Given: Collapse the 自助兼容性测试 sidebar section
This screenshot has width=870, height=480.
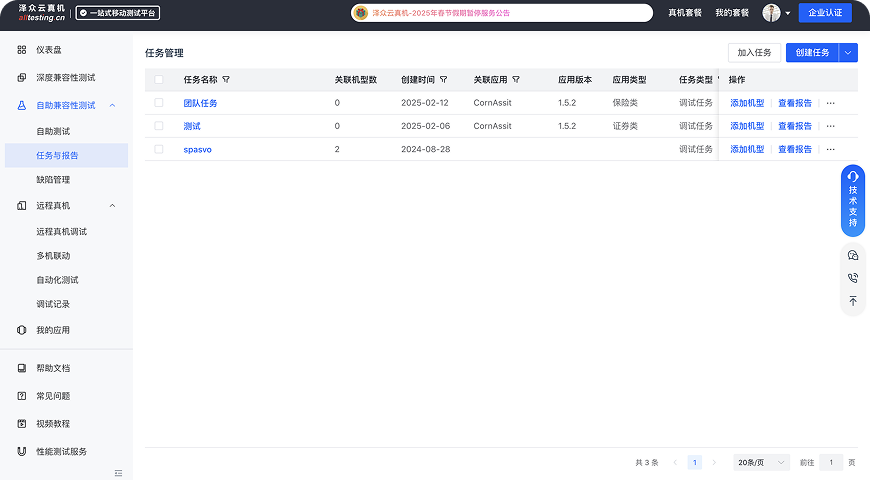Looking at the screenshot, I should 112,105.
